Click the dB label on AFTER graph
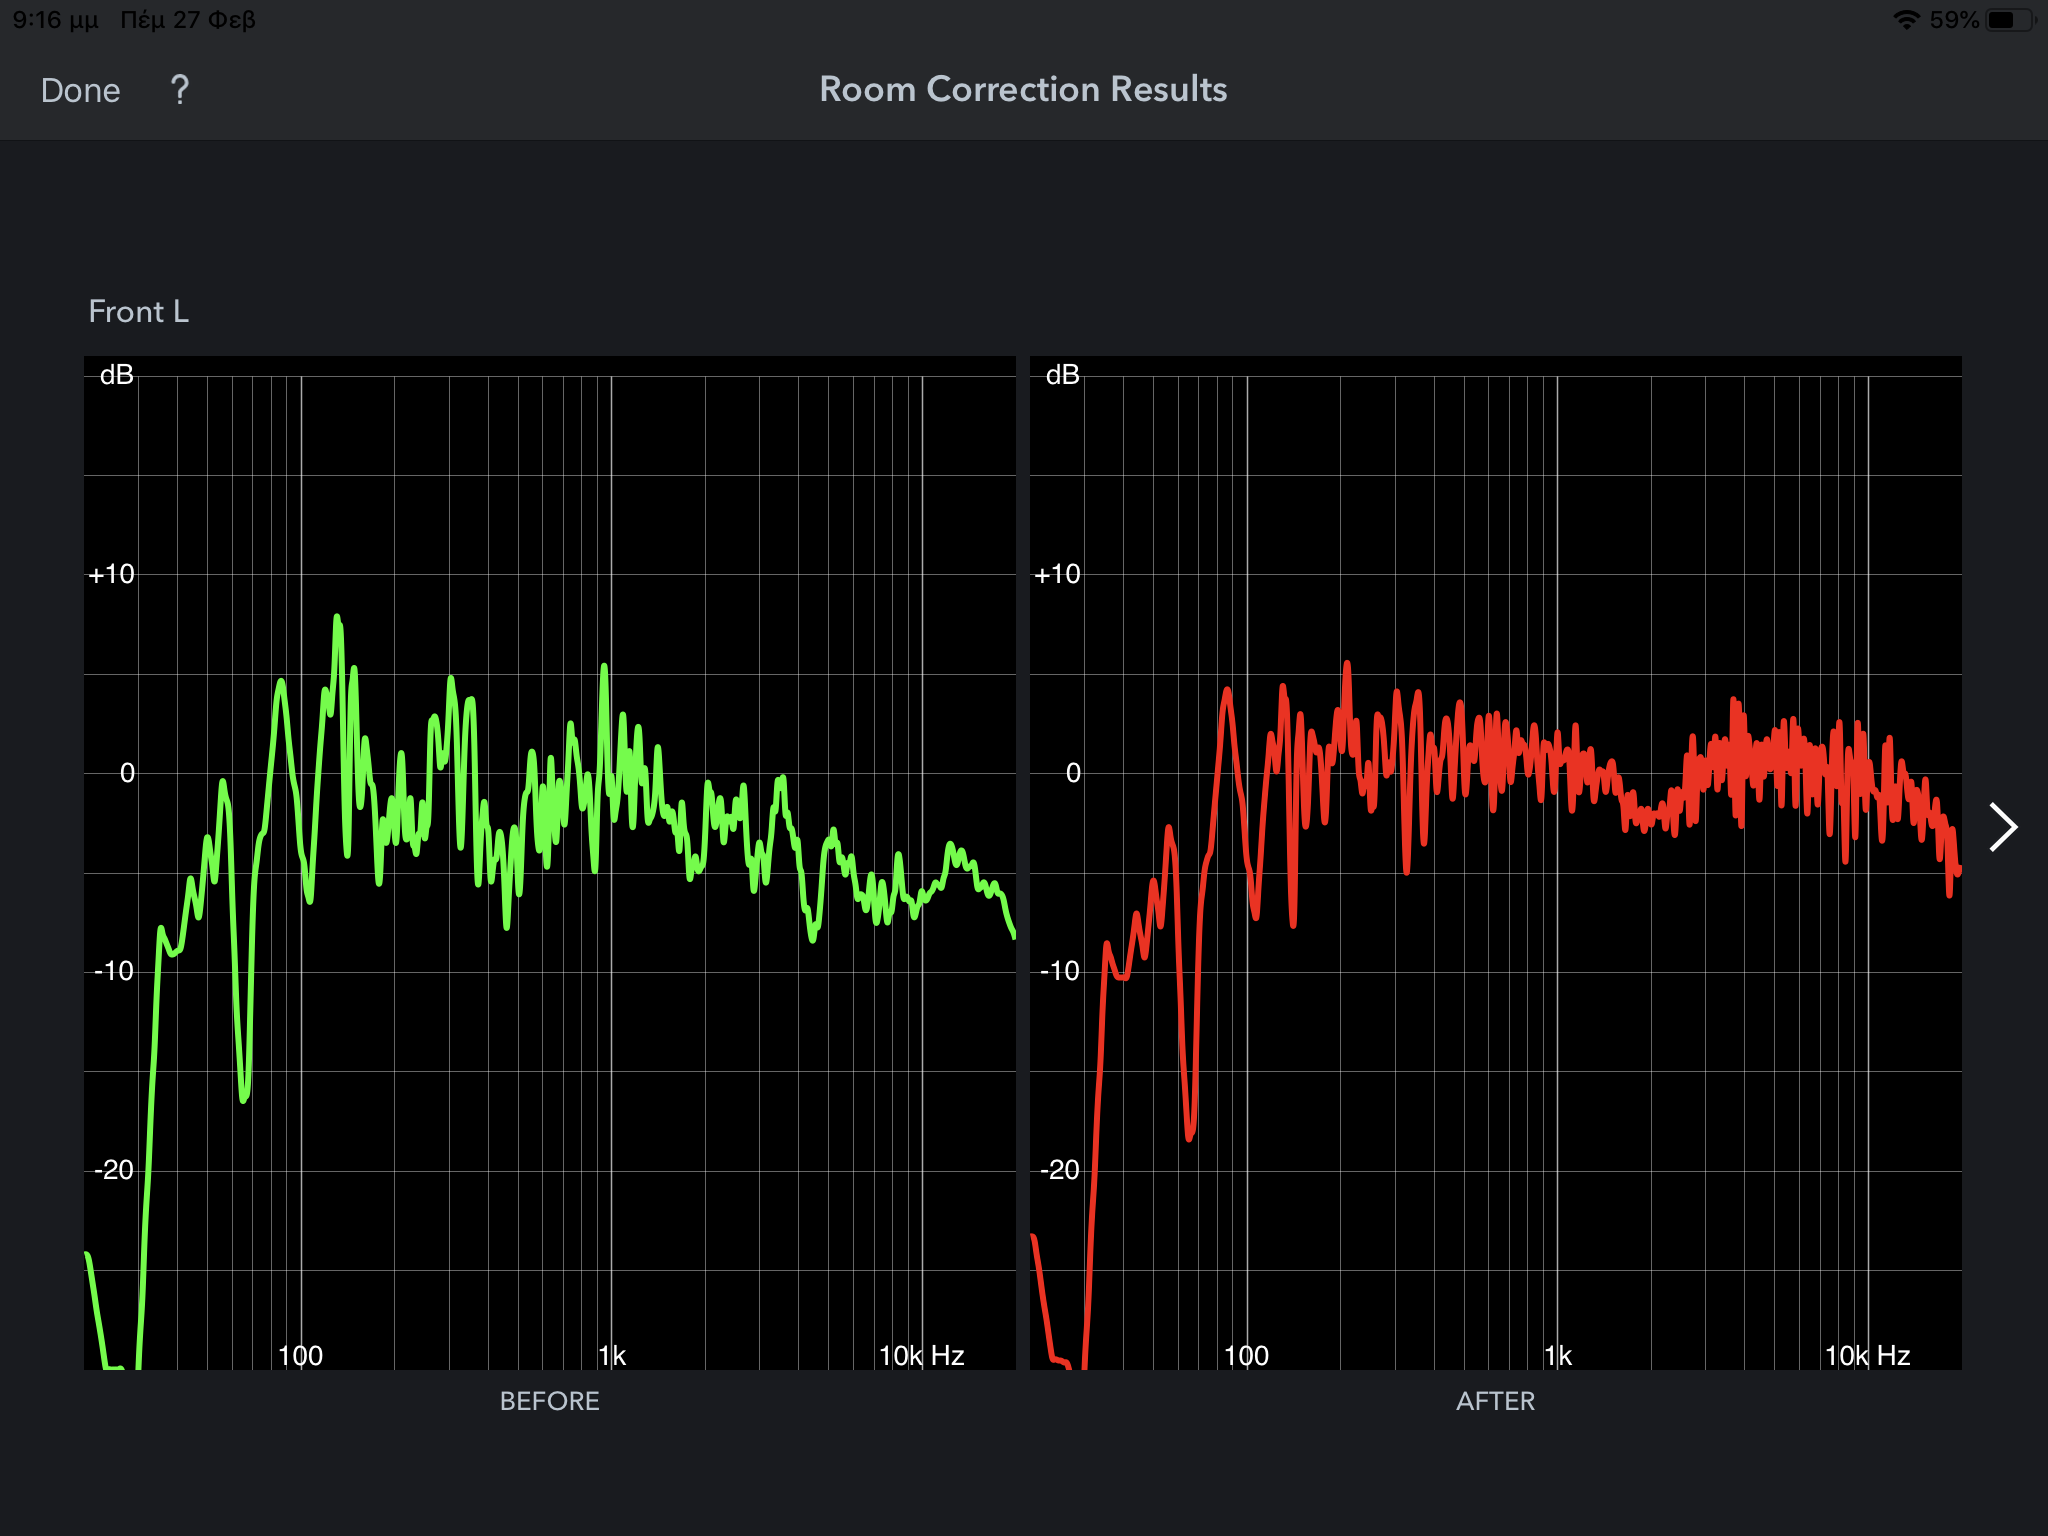2048x1536 pixels. click(1062, 375)
